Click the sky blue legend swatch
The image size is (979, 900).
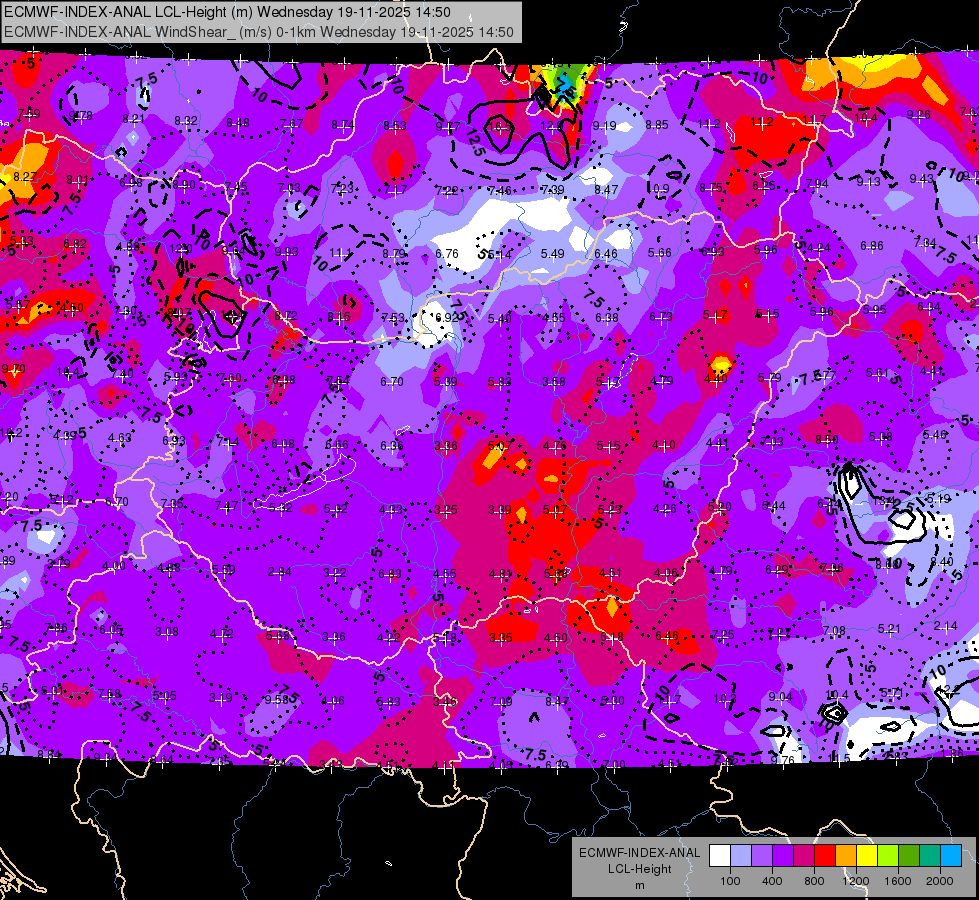point(951,856)
